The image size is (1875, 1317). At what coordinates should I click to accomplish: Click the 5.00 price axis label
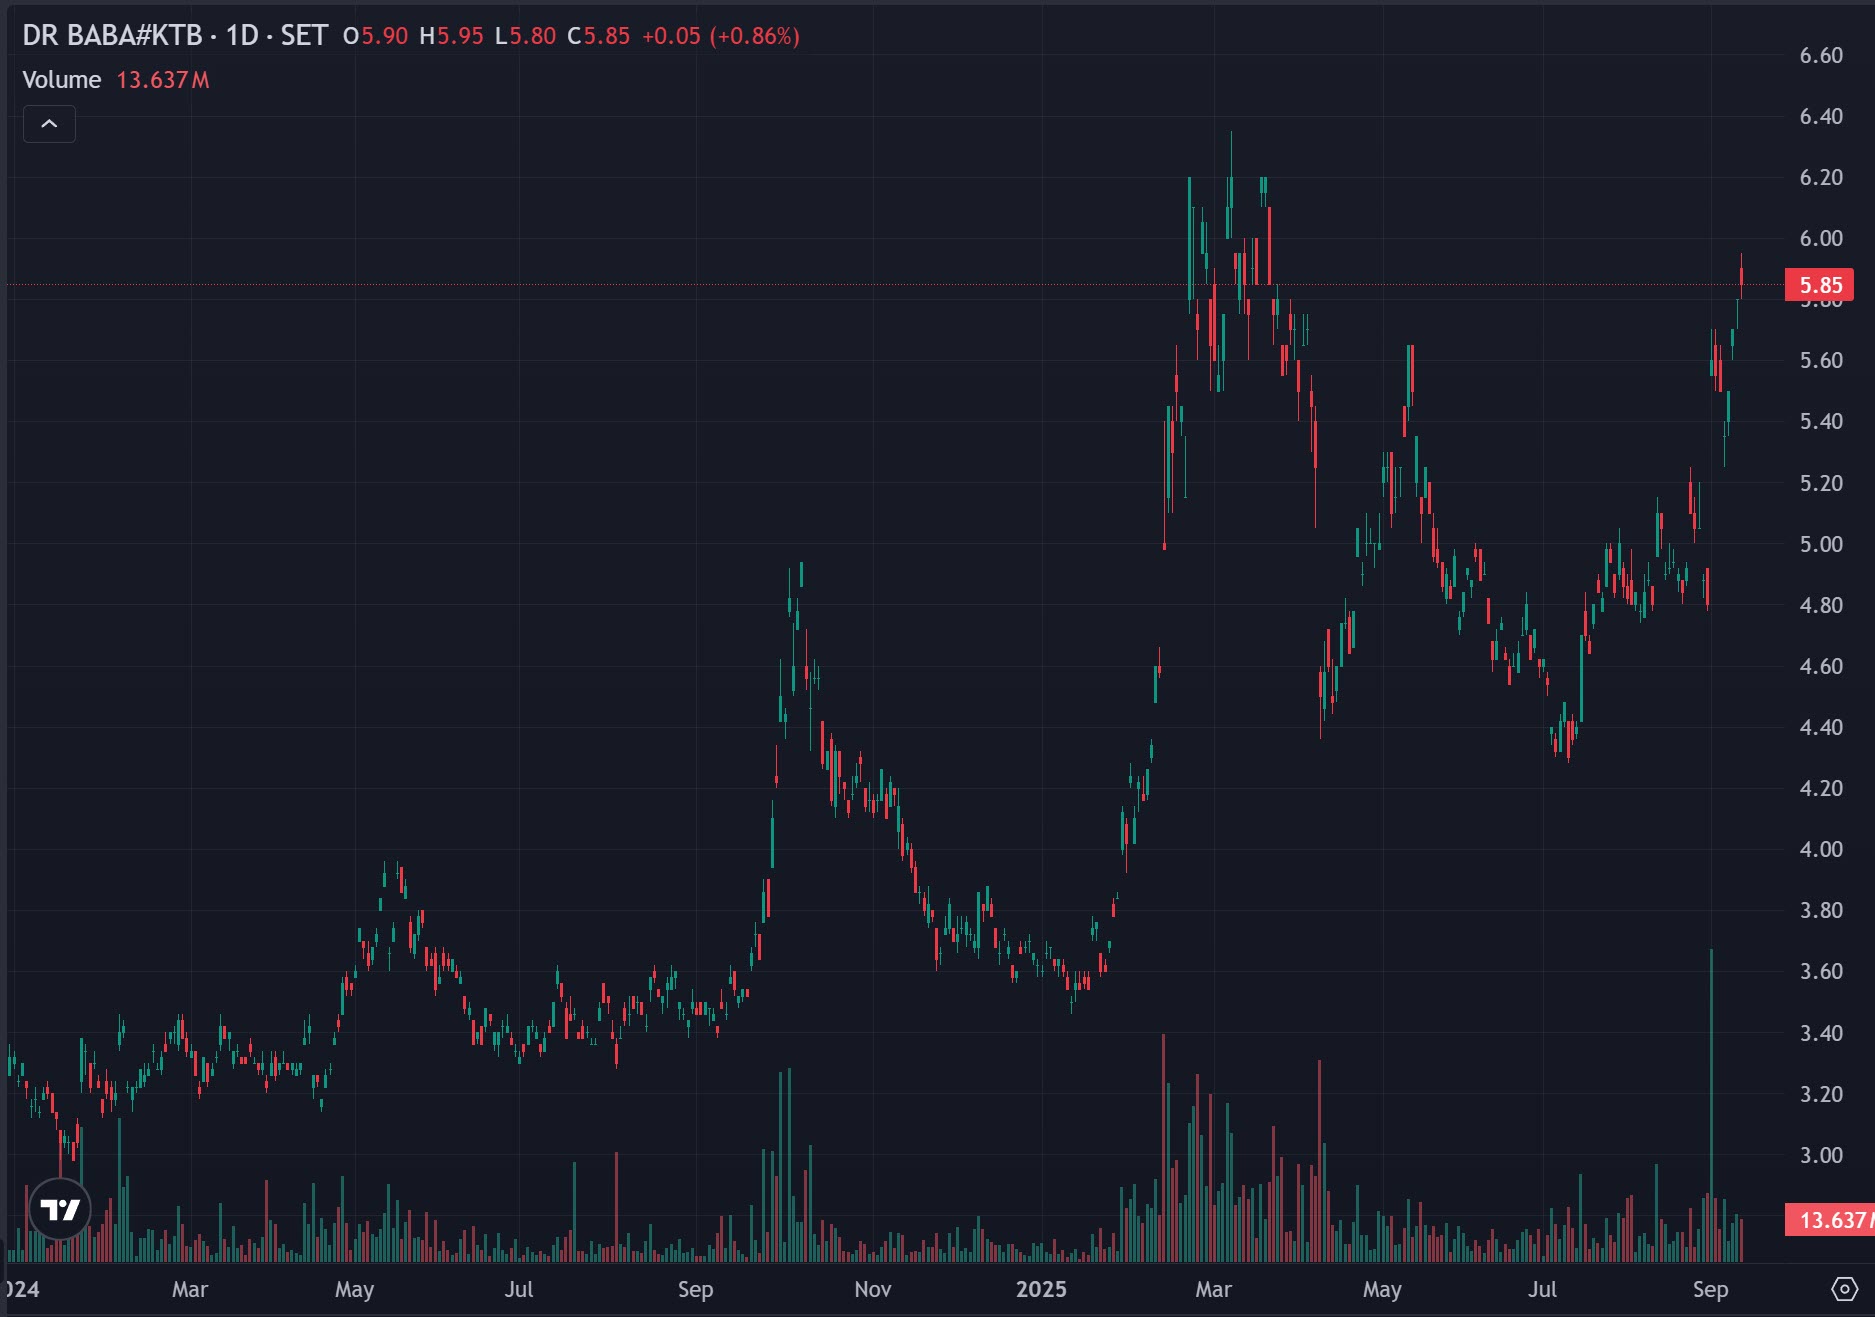[x=1821, y=545]
